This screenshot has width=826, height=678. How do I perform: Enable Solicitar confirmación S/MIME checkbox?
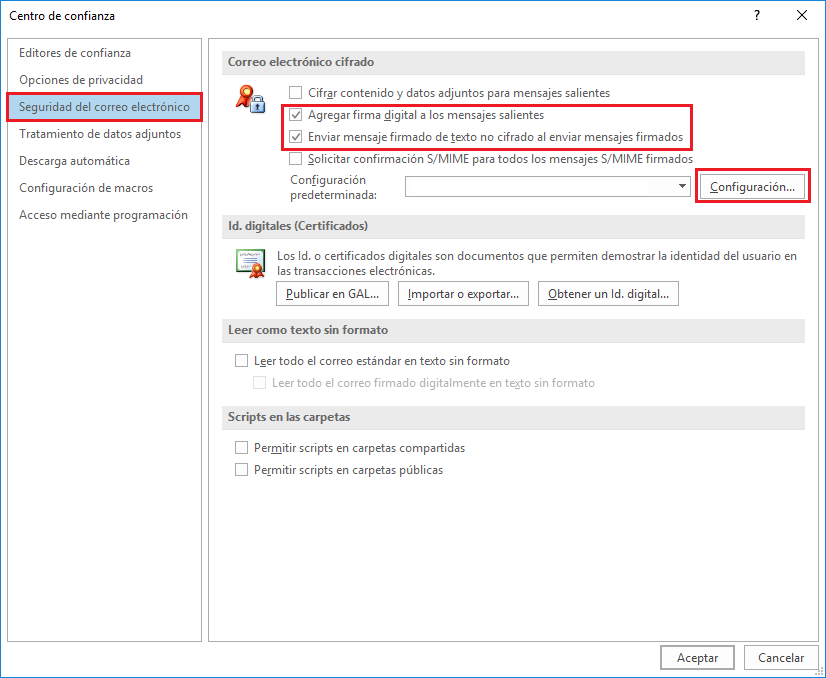click(295, 158)
